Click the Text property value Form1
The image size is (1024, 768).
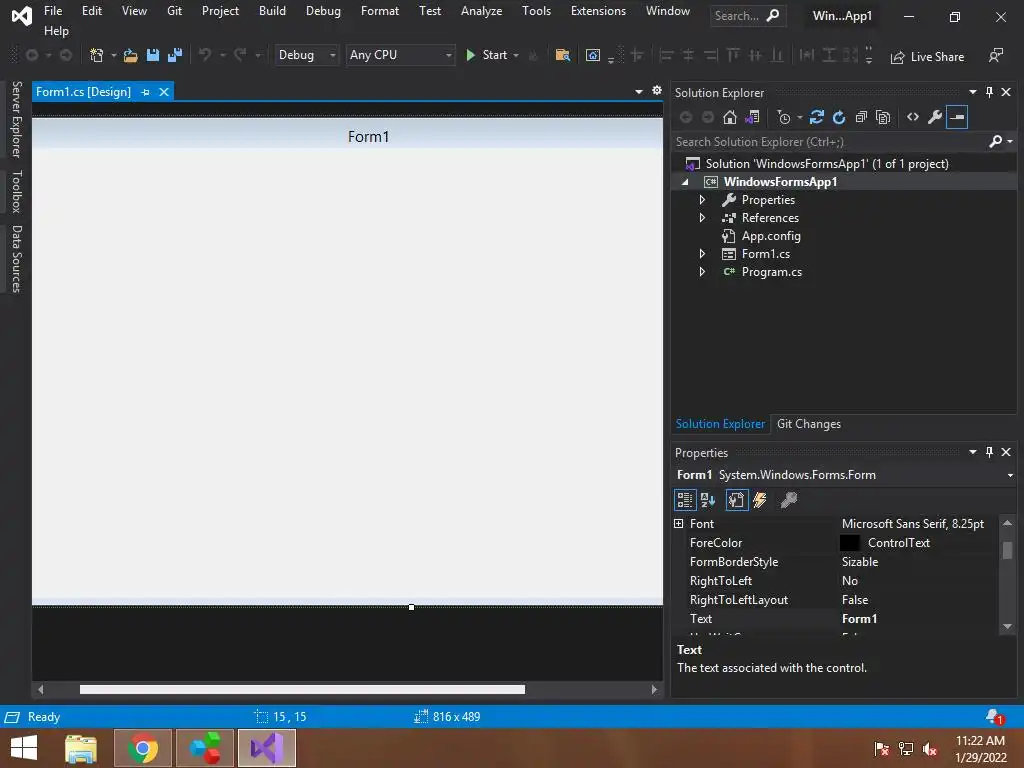[x=859, y=618]
